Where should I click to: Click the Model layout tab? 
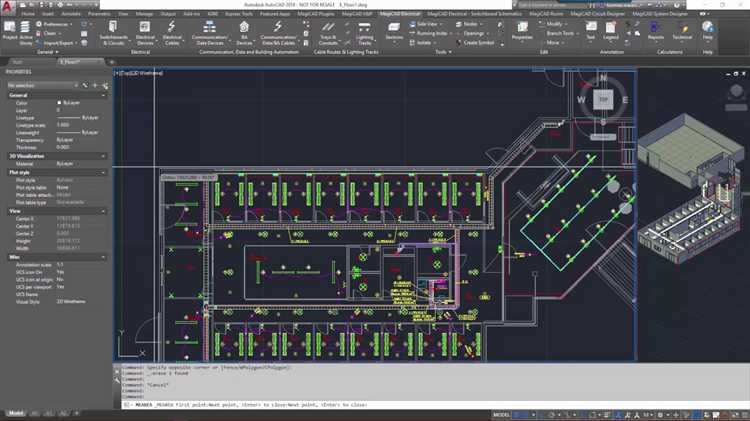[16, 412]
